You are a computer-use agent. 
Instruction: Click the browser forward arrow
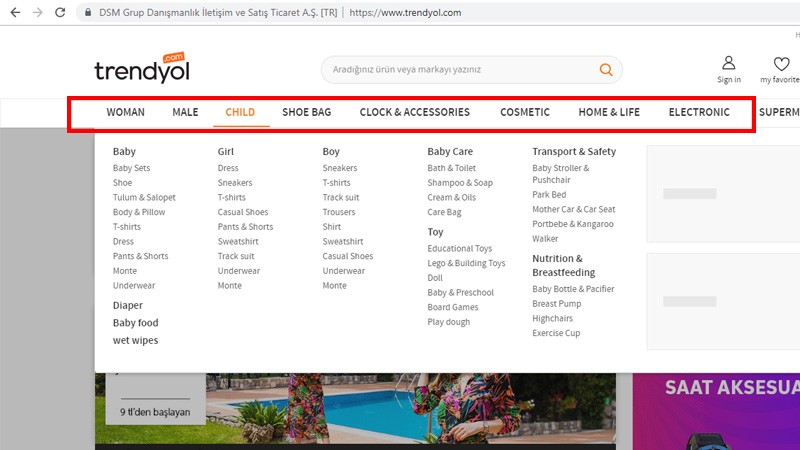tap(37, 13)
